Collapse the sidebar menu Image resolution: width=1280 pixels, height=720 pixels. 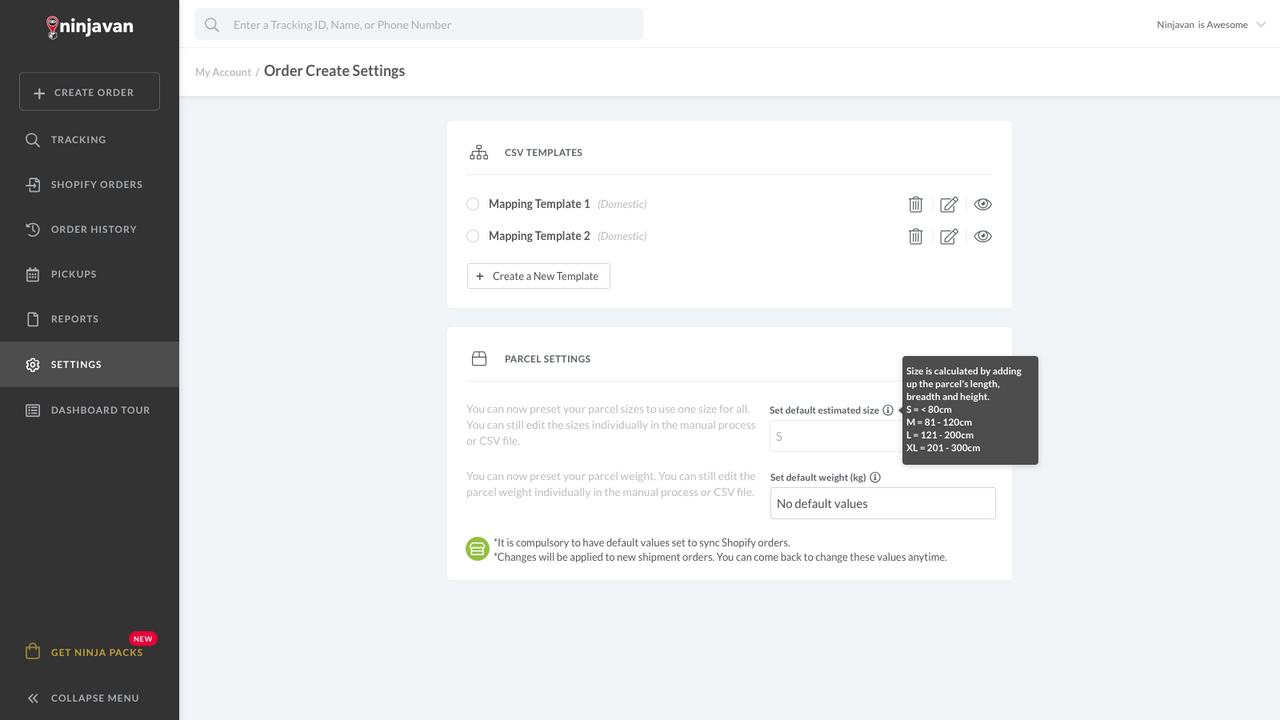click(89, 698)
